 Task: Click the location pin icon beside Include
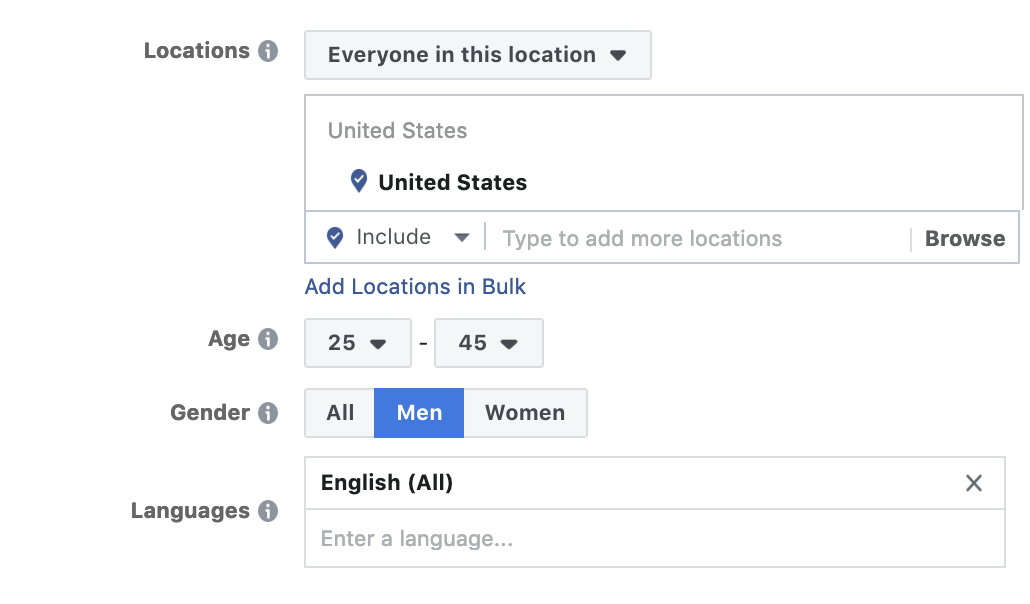tap(336, 238)
